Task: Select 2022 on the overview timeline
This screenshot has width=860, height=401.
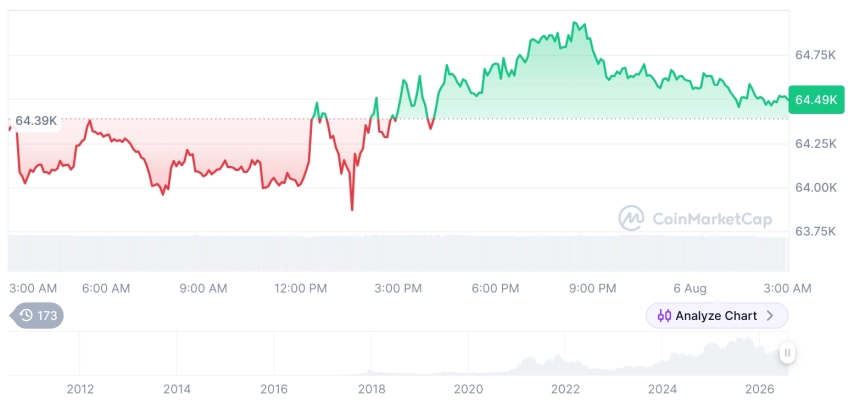Action: [565, 389]
